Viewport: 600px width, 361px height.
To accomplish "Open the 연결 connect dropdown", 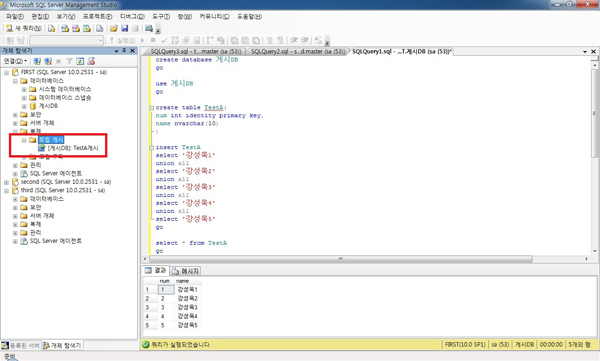I will (x=15, y=61).
